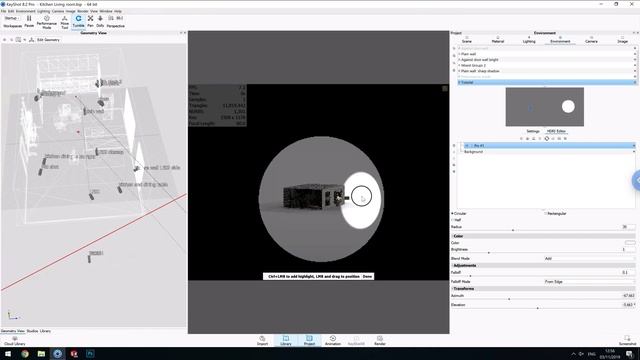
Task: Select the Tutorial environment row
Action: click(x=546, y=82)
